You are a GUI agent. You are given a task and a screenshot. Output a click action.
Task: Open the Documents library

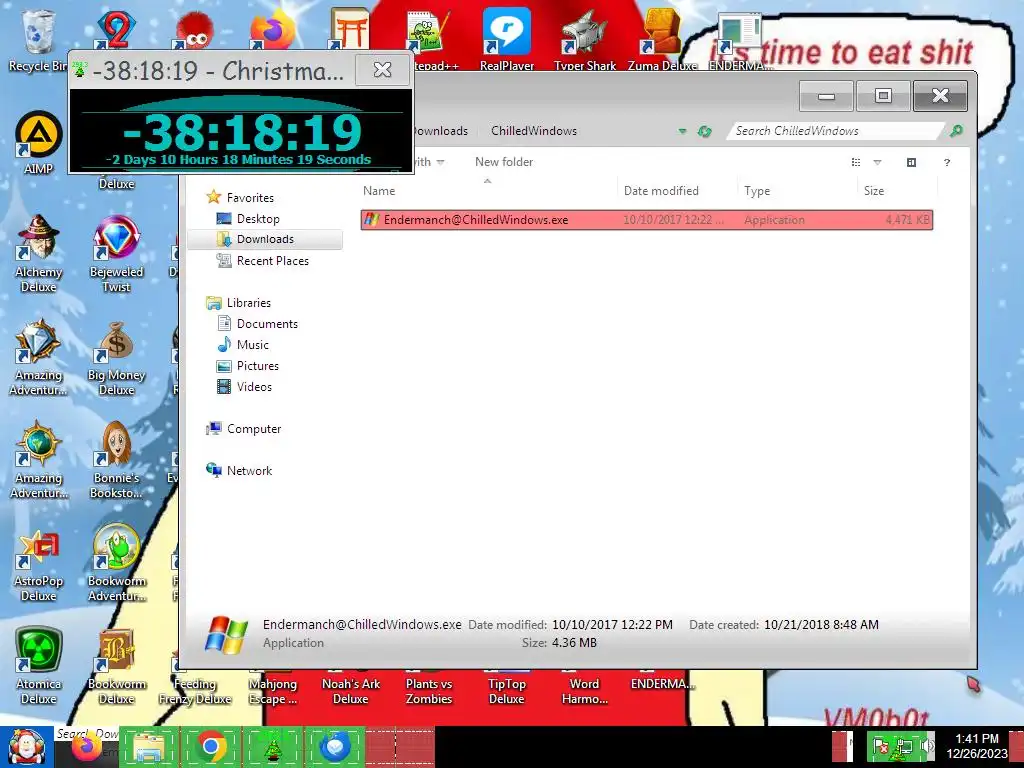pos(257,324)
